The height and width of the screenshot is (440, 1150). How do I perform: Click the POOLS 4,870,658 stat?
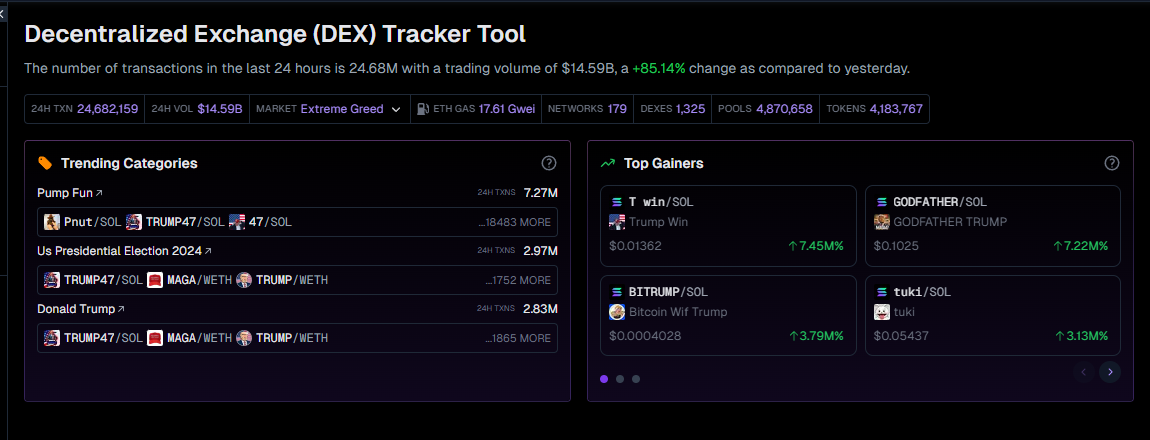765,109
